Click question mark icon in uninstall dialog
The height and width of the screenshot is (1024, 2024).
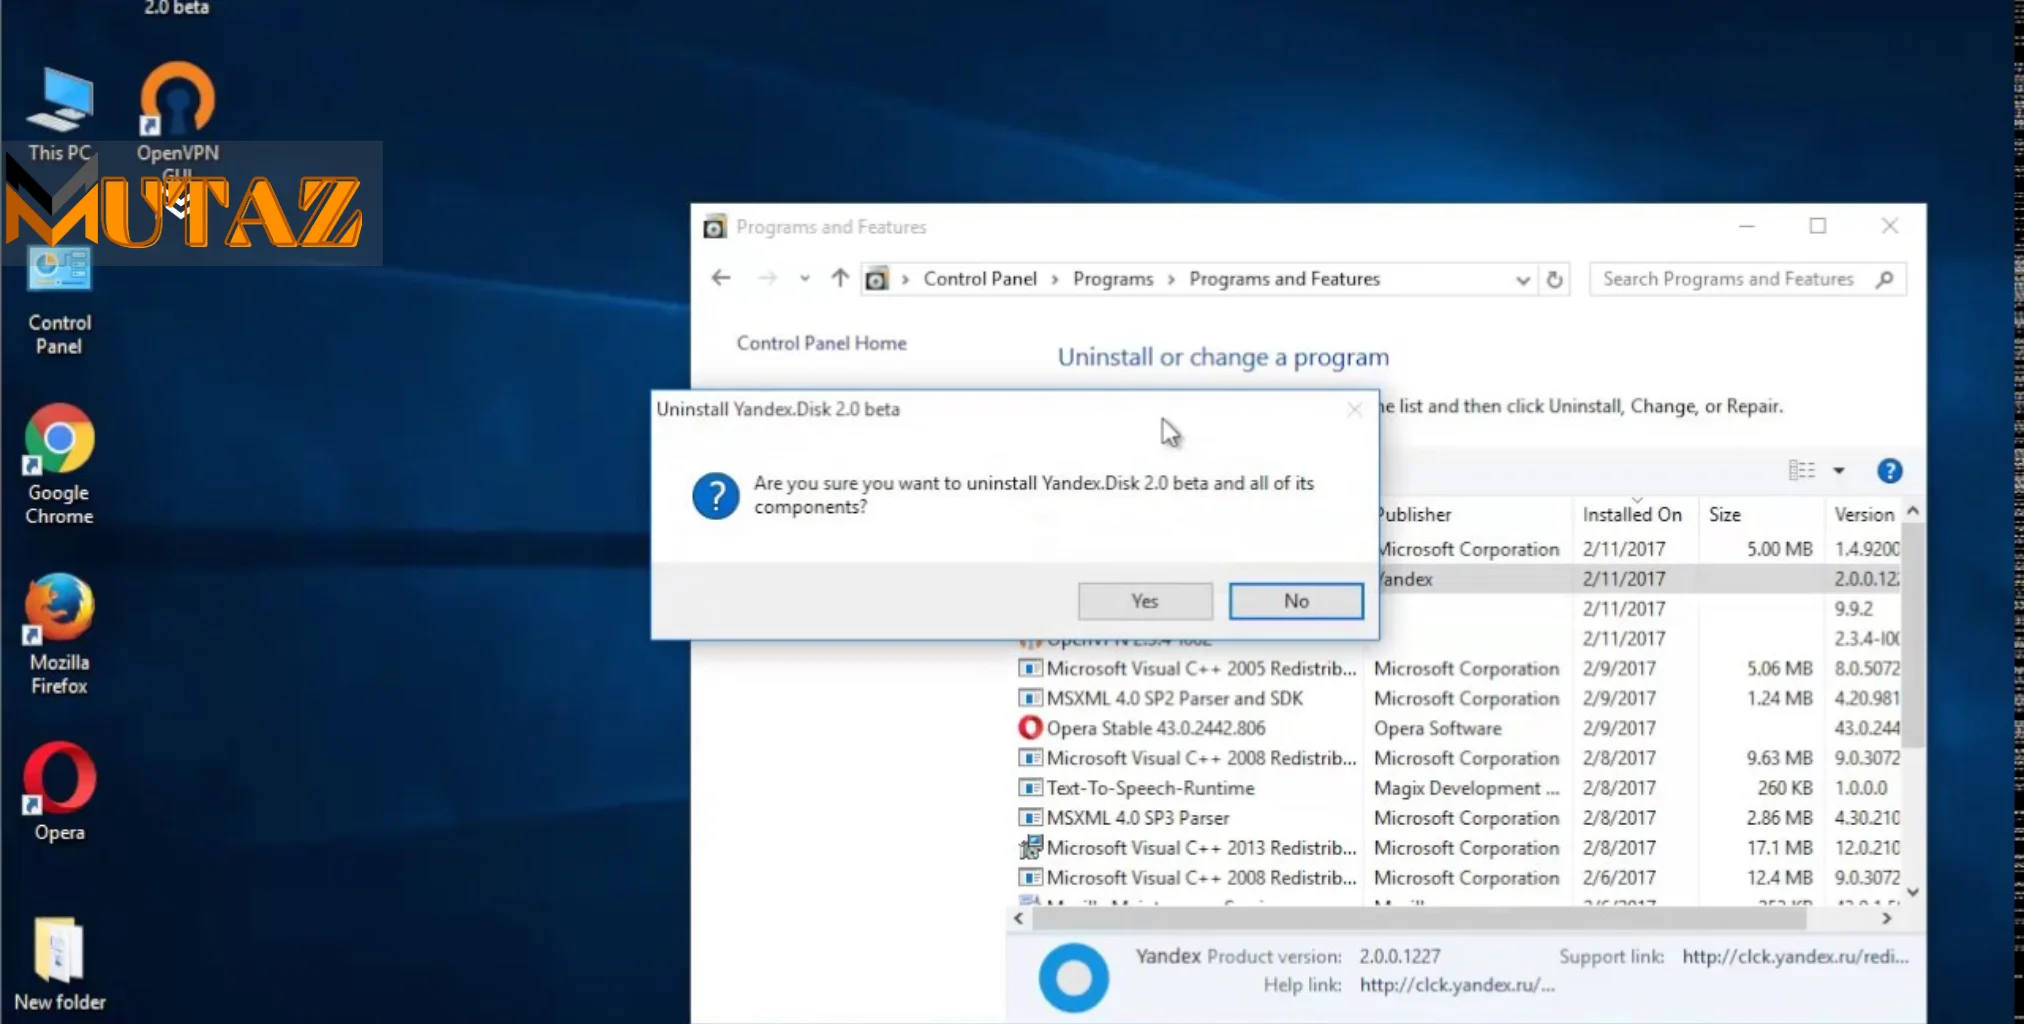[x=716, y=496]
